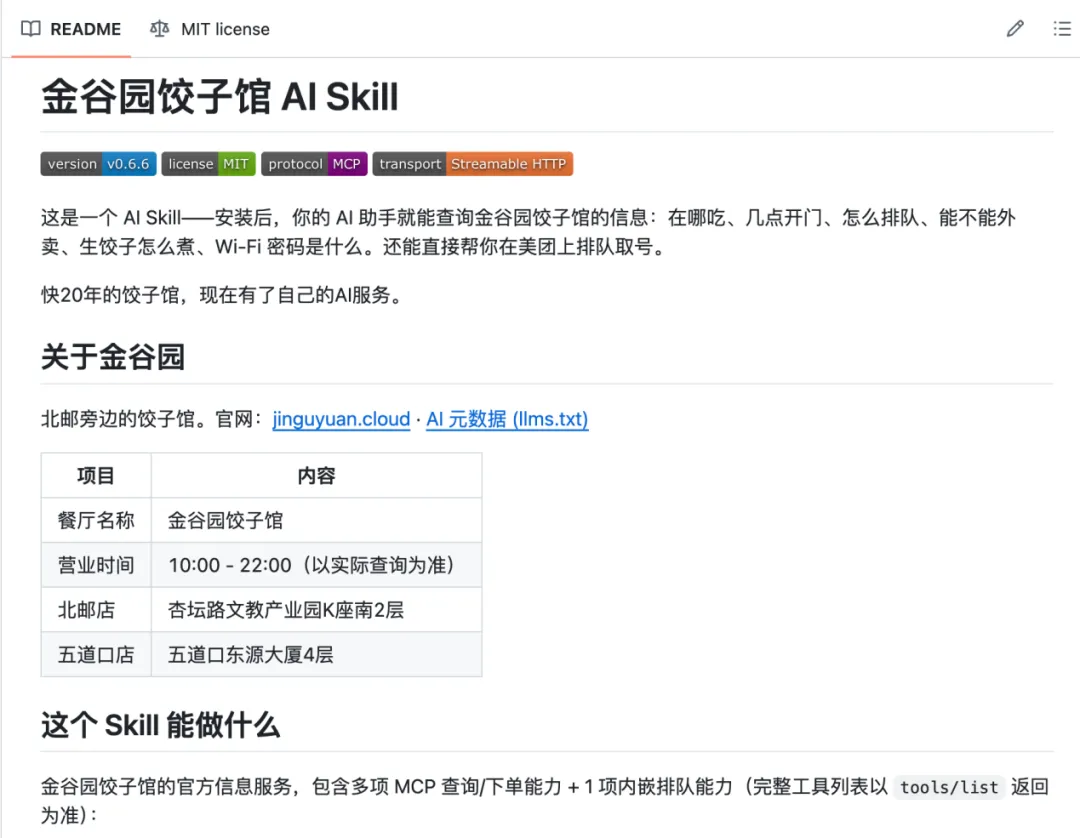Click the scales icon beside MIT license
The image size is (1080, 838).
tap(159, 29)
